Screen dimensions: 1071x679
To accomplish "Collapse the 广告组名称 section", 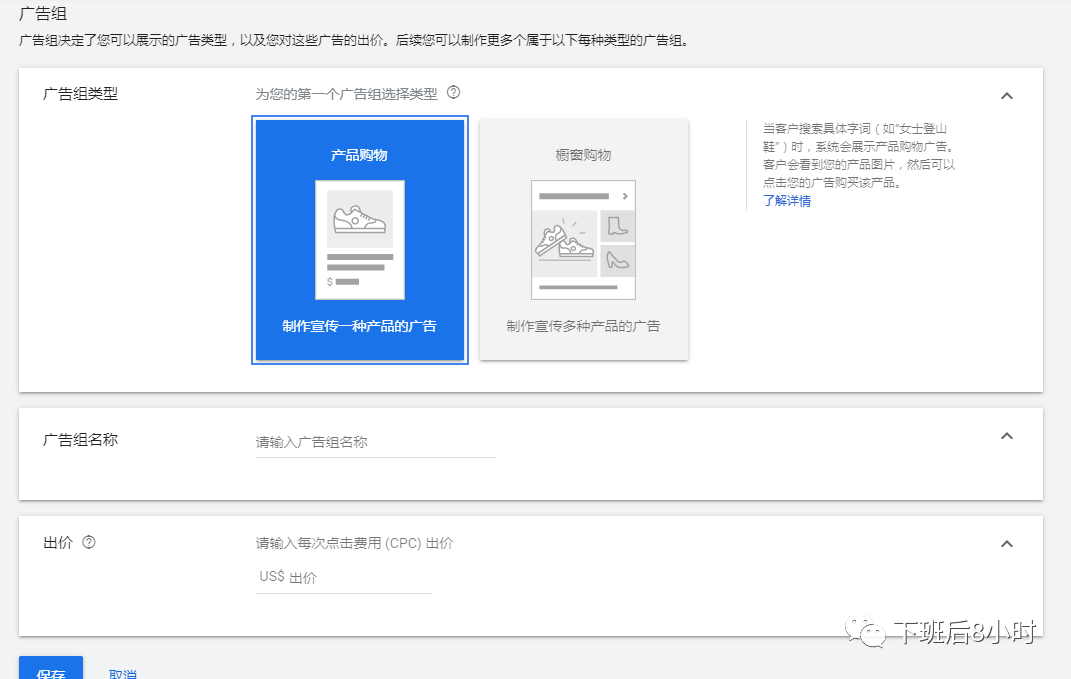I will point(1007,433).
